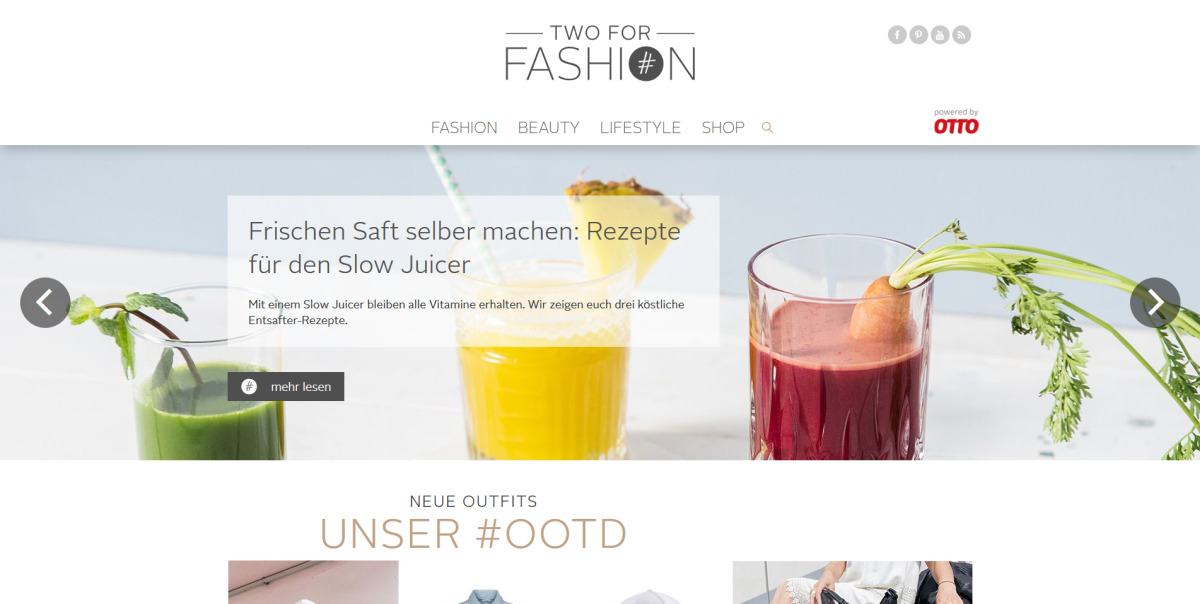
Task: Click the "mehr lesen" button
Action: pyautogui.click(x=286, y=387)
